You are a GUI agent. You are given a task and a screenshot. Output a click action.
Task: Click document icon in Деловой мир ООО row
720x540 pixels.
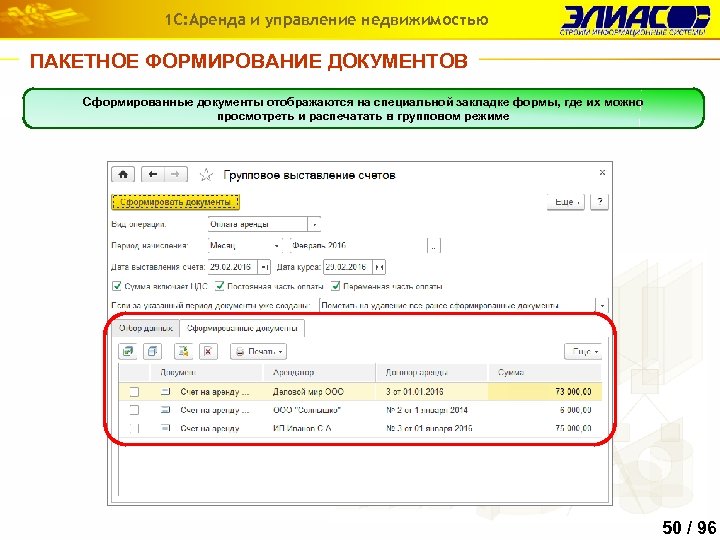(166, 392)
